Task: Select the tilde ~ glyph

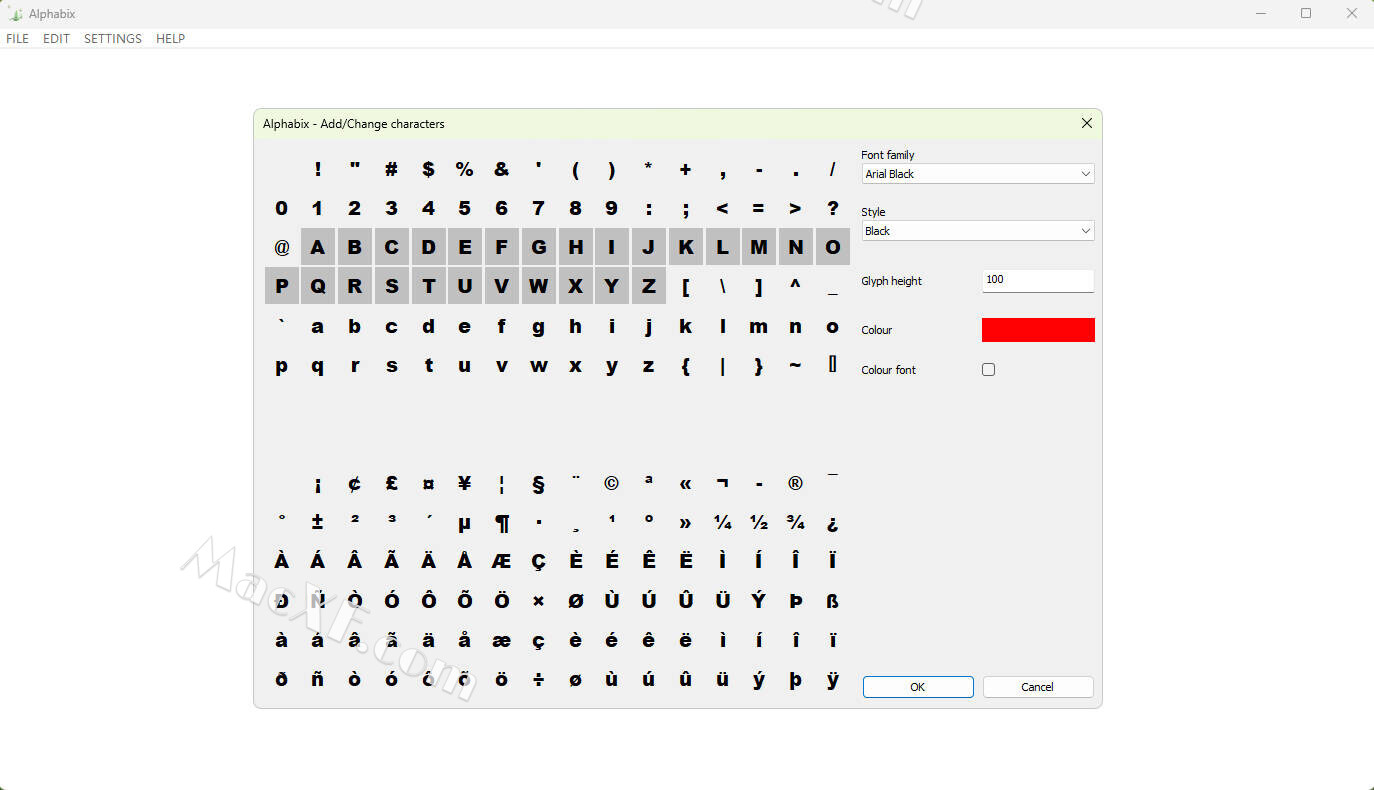Action: [x=795, y=365]
